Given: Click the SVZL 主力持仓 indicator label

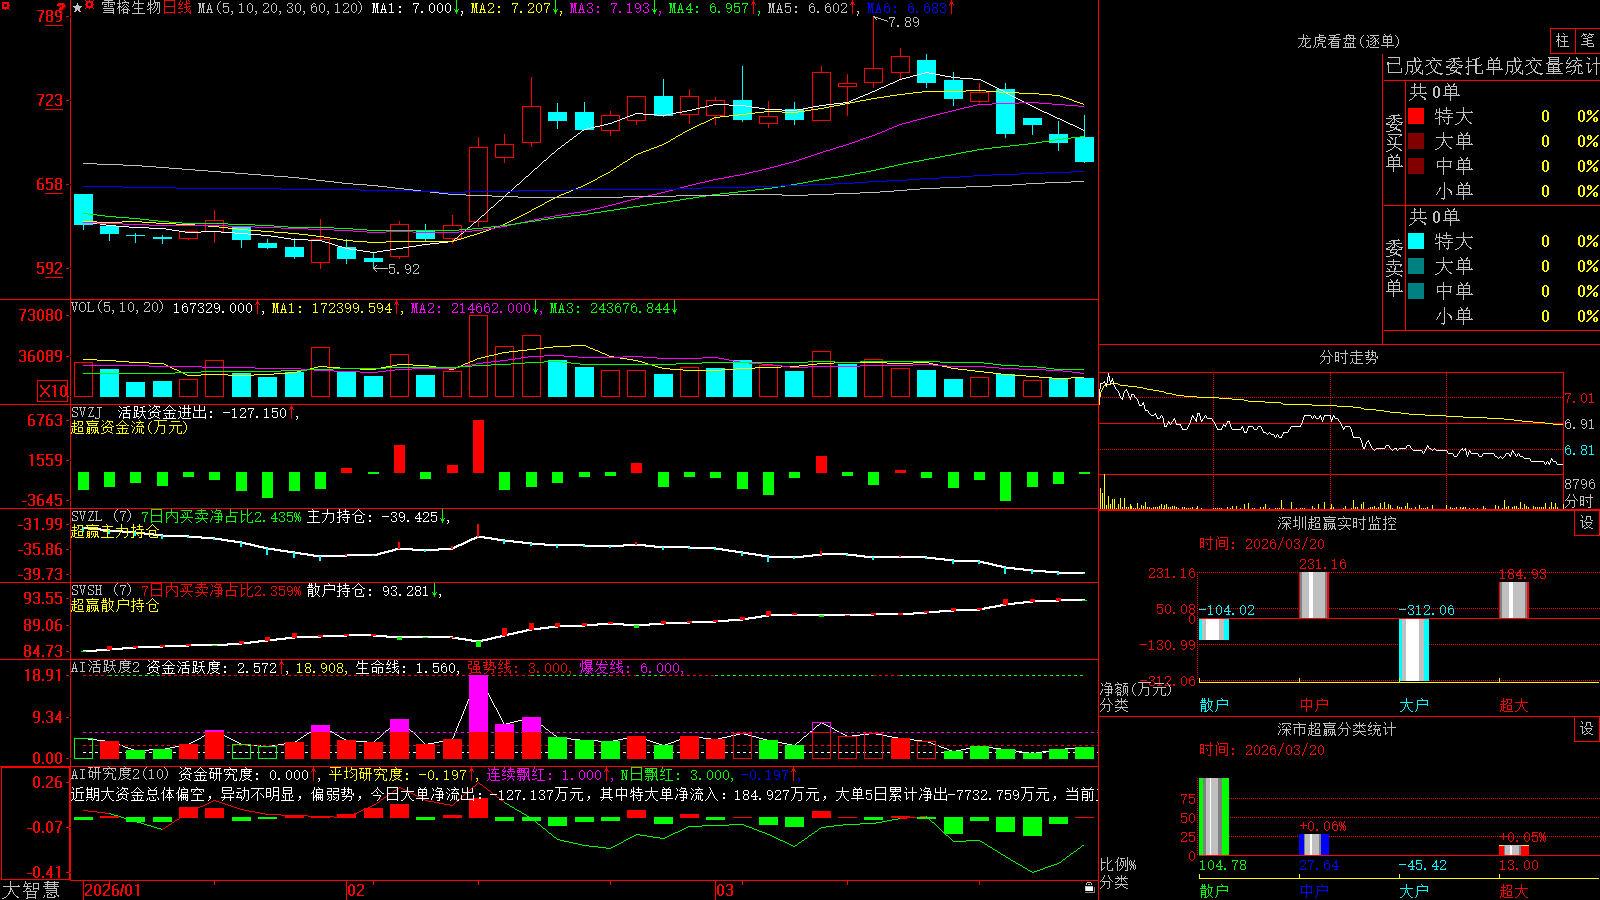Looking at the screenshot, I should point(101,516).
